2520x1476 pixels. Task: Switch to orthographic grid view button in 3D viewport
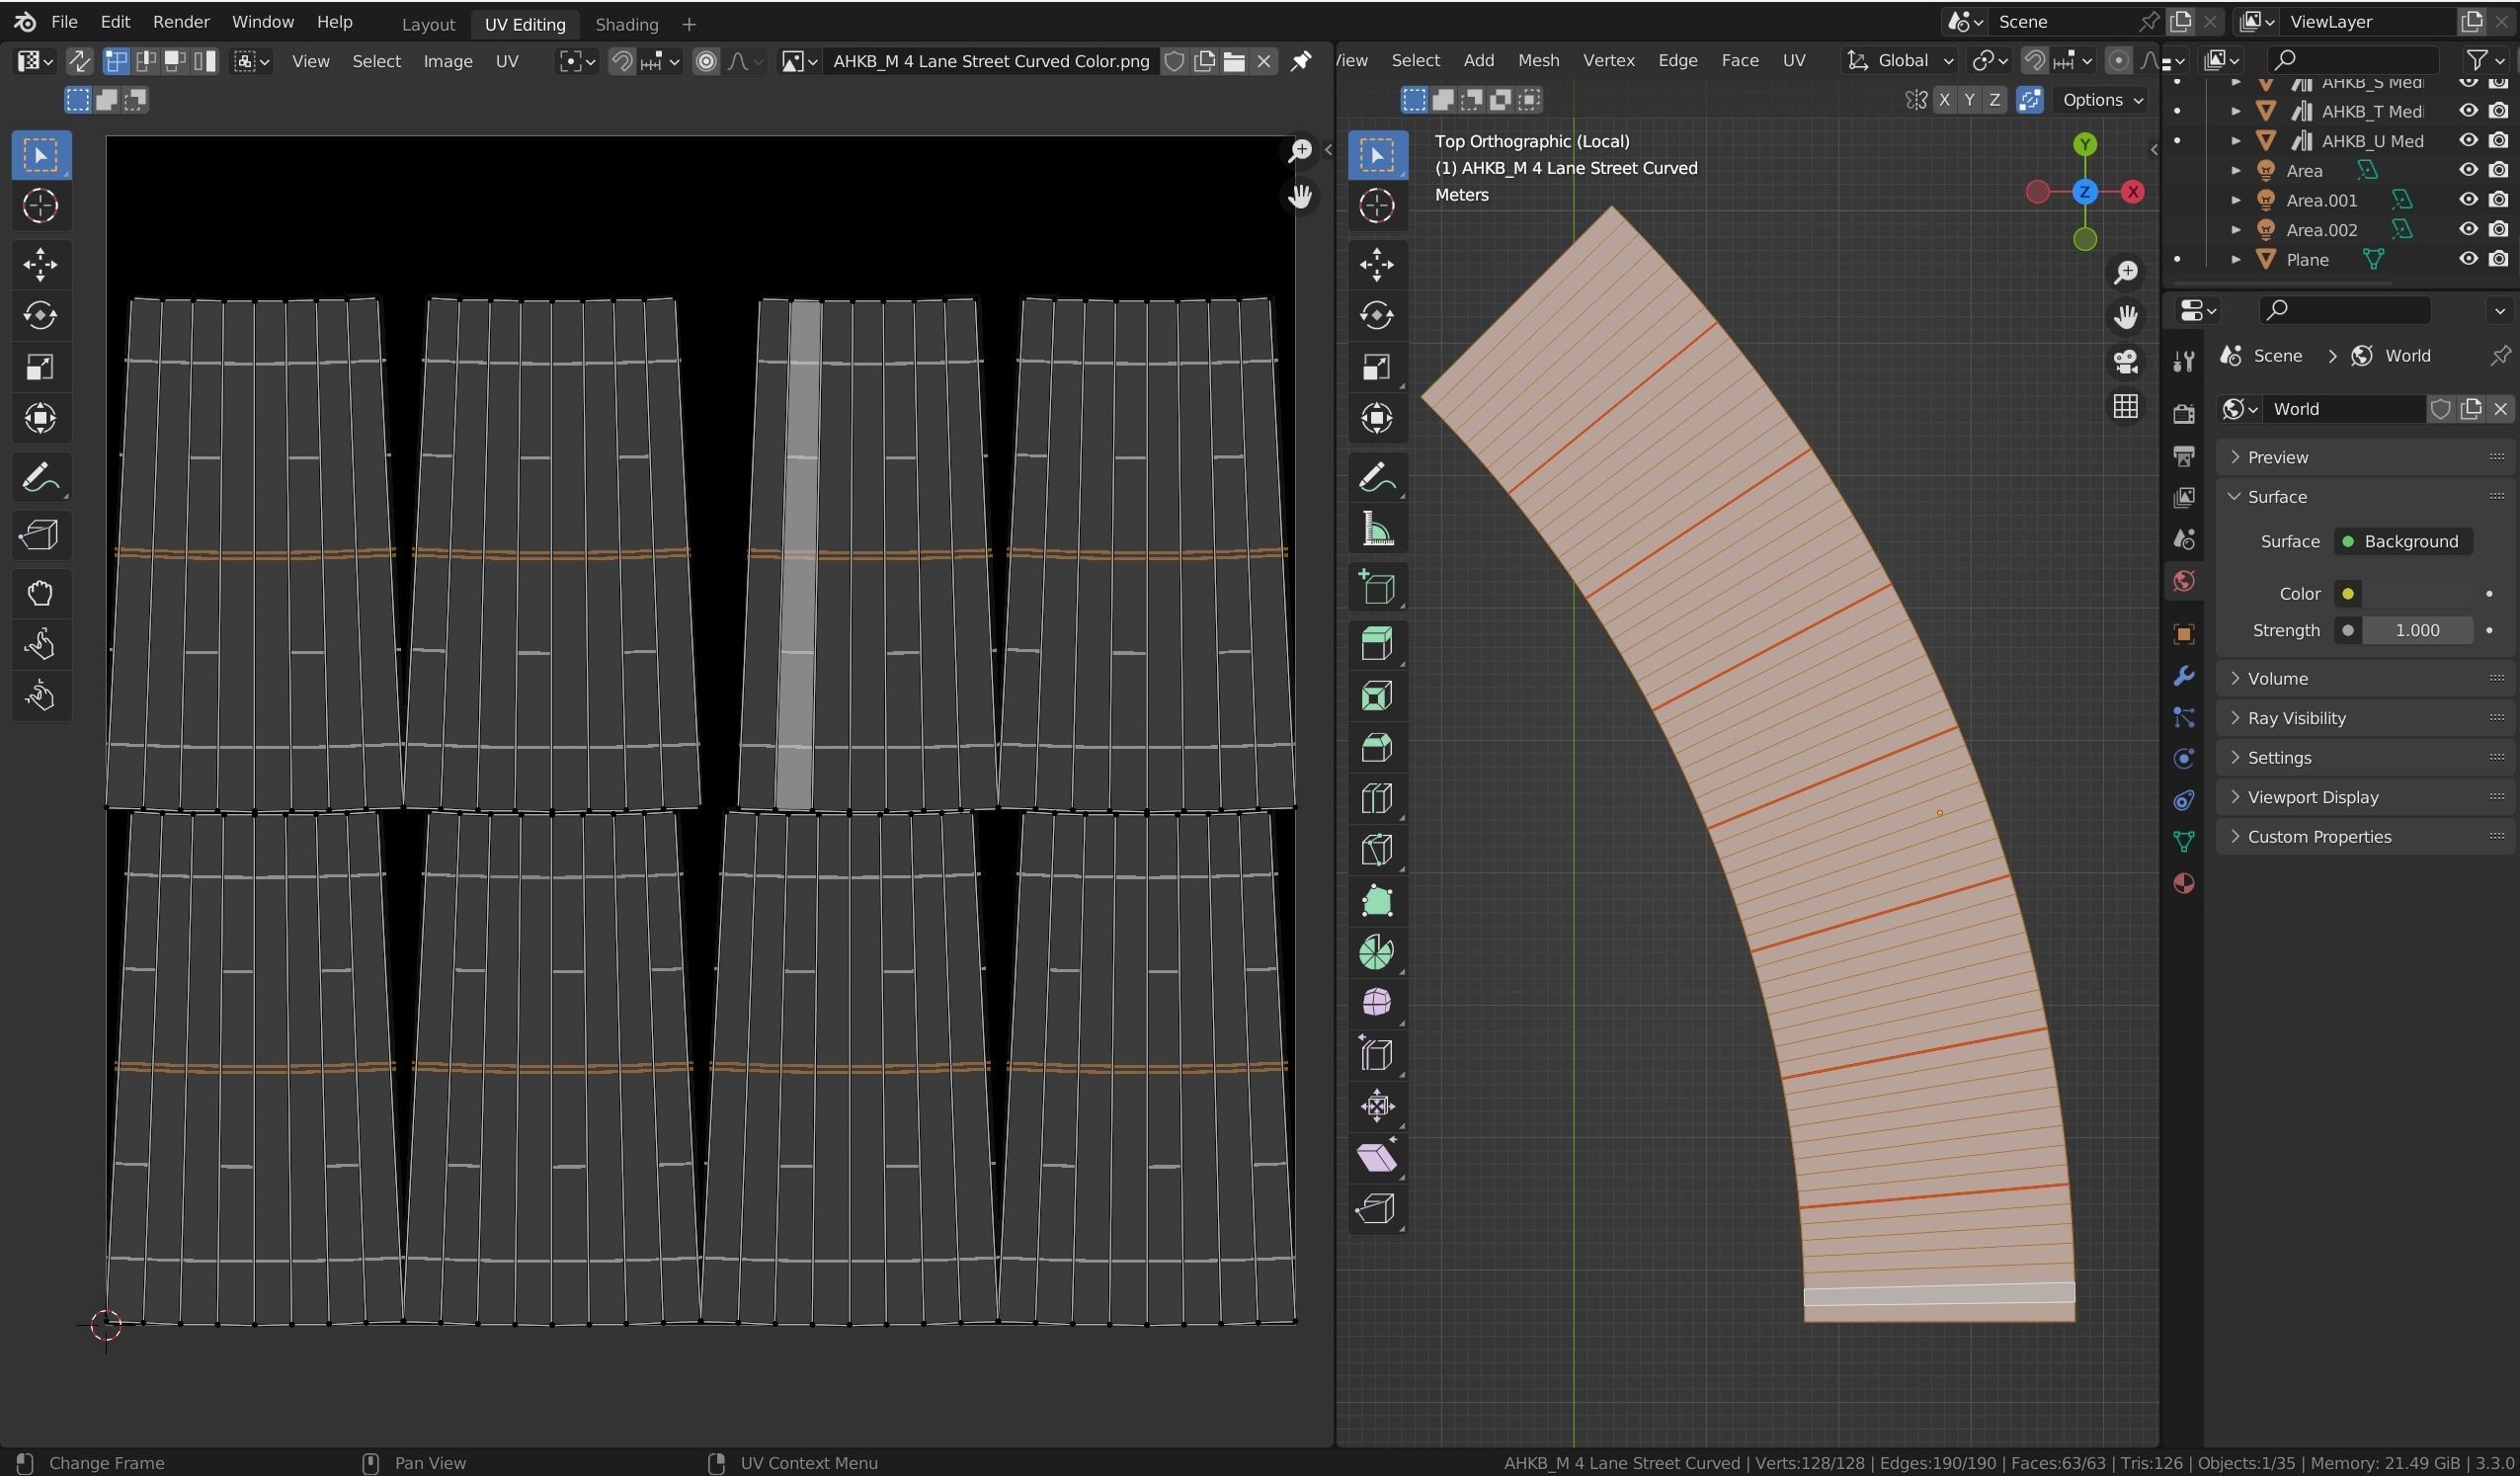[2125, 406]
